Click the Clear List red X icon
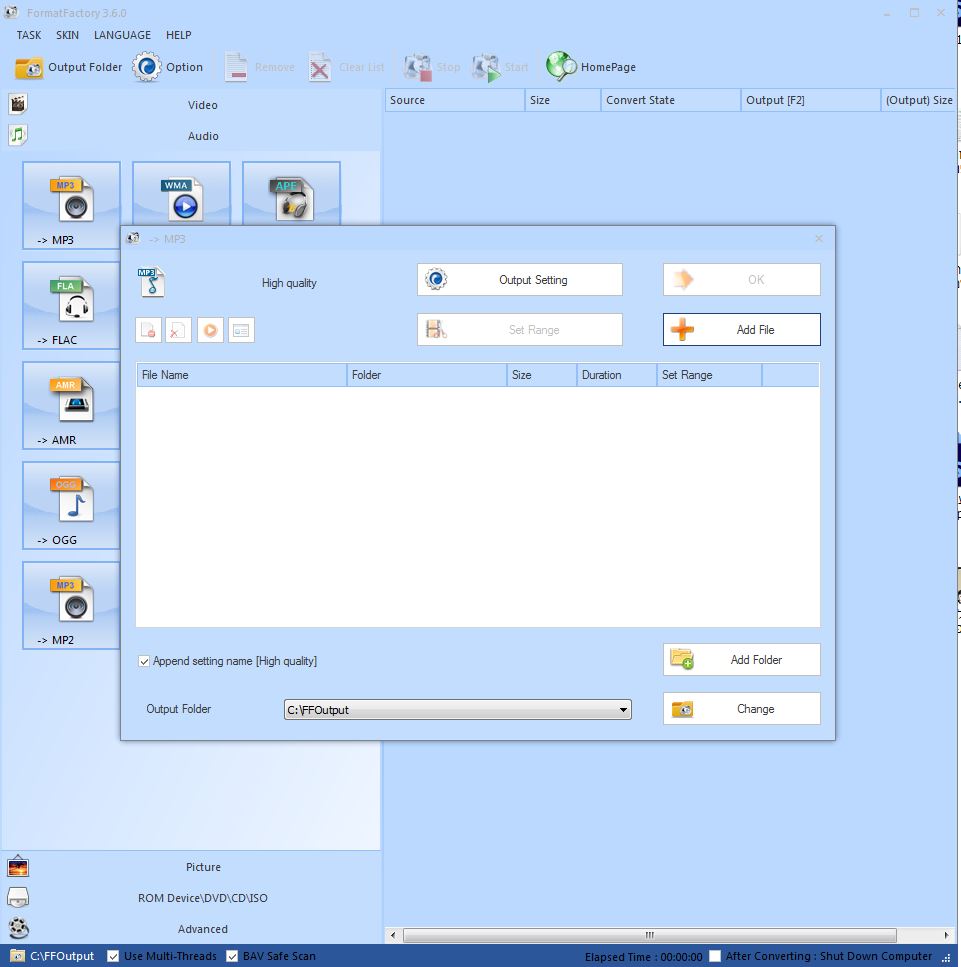Viewport: 961px width, 967px height. coord(320,67)
